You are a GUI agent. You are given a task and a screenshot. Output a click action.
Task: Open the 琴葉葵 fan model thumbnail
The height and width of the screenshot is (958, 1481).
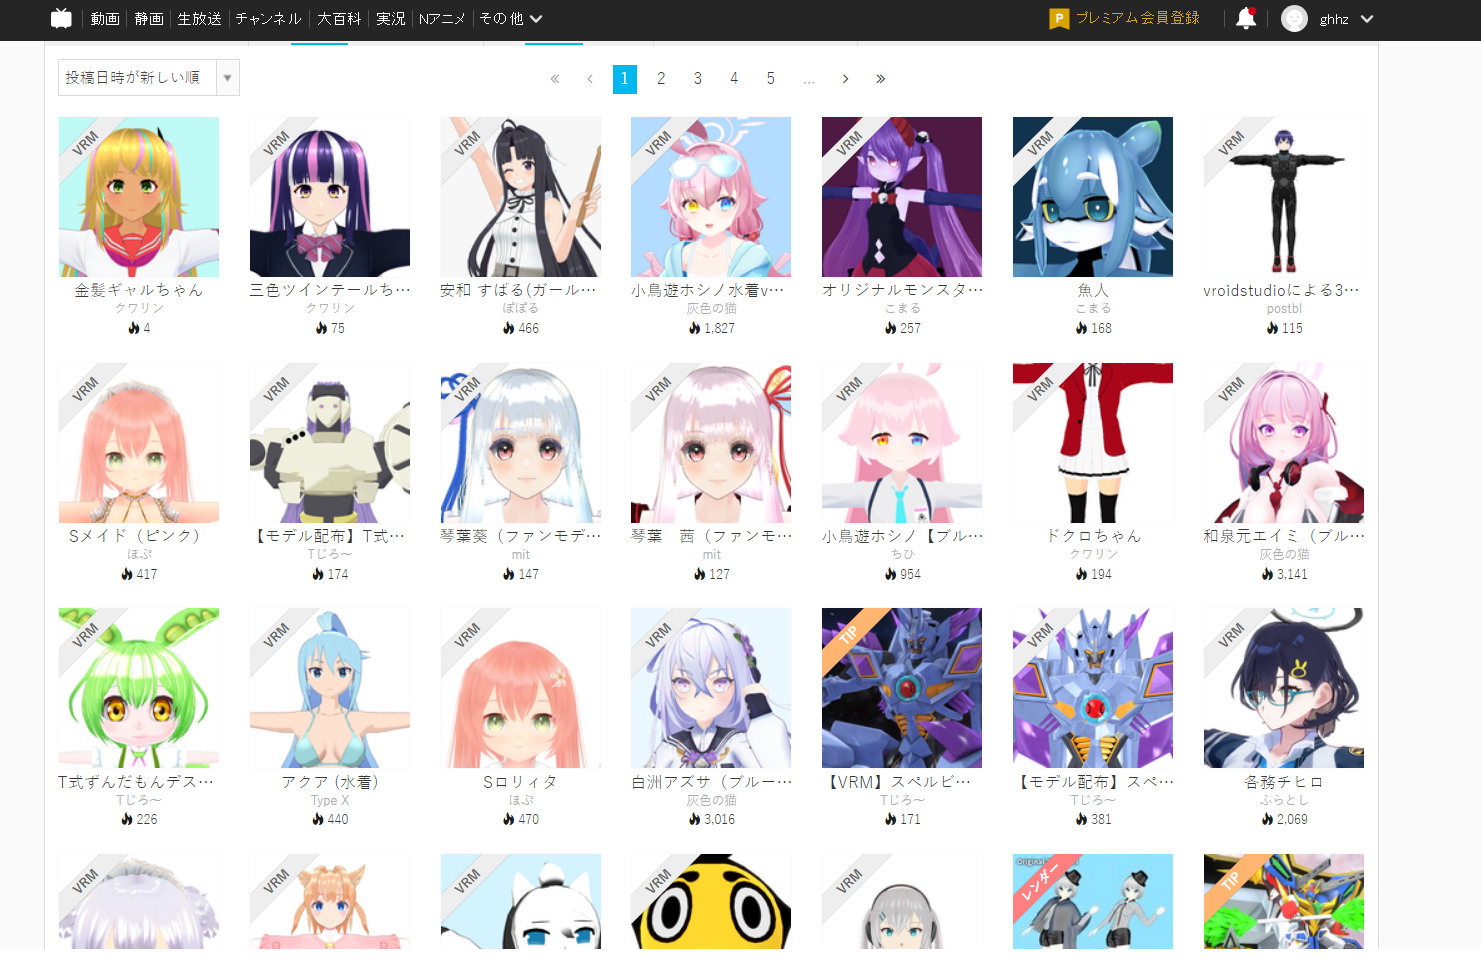coord(521,443)
